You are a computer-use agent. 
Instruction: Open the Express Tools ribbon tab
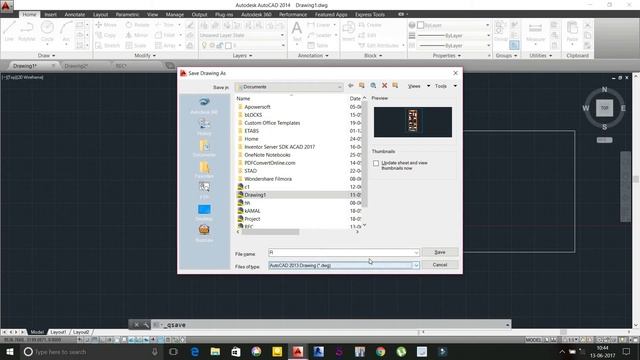pyautogui.click(x=369, y=14)
